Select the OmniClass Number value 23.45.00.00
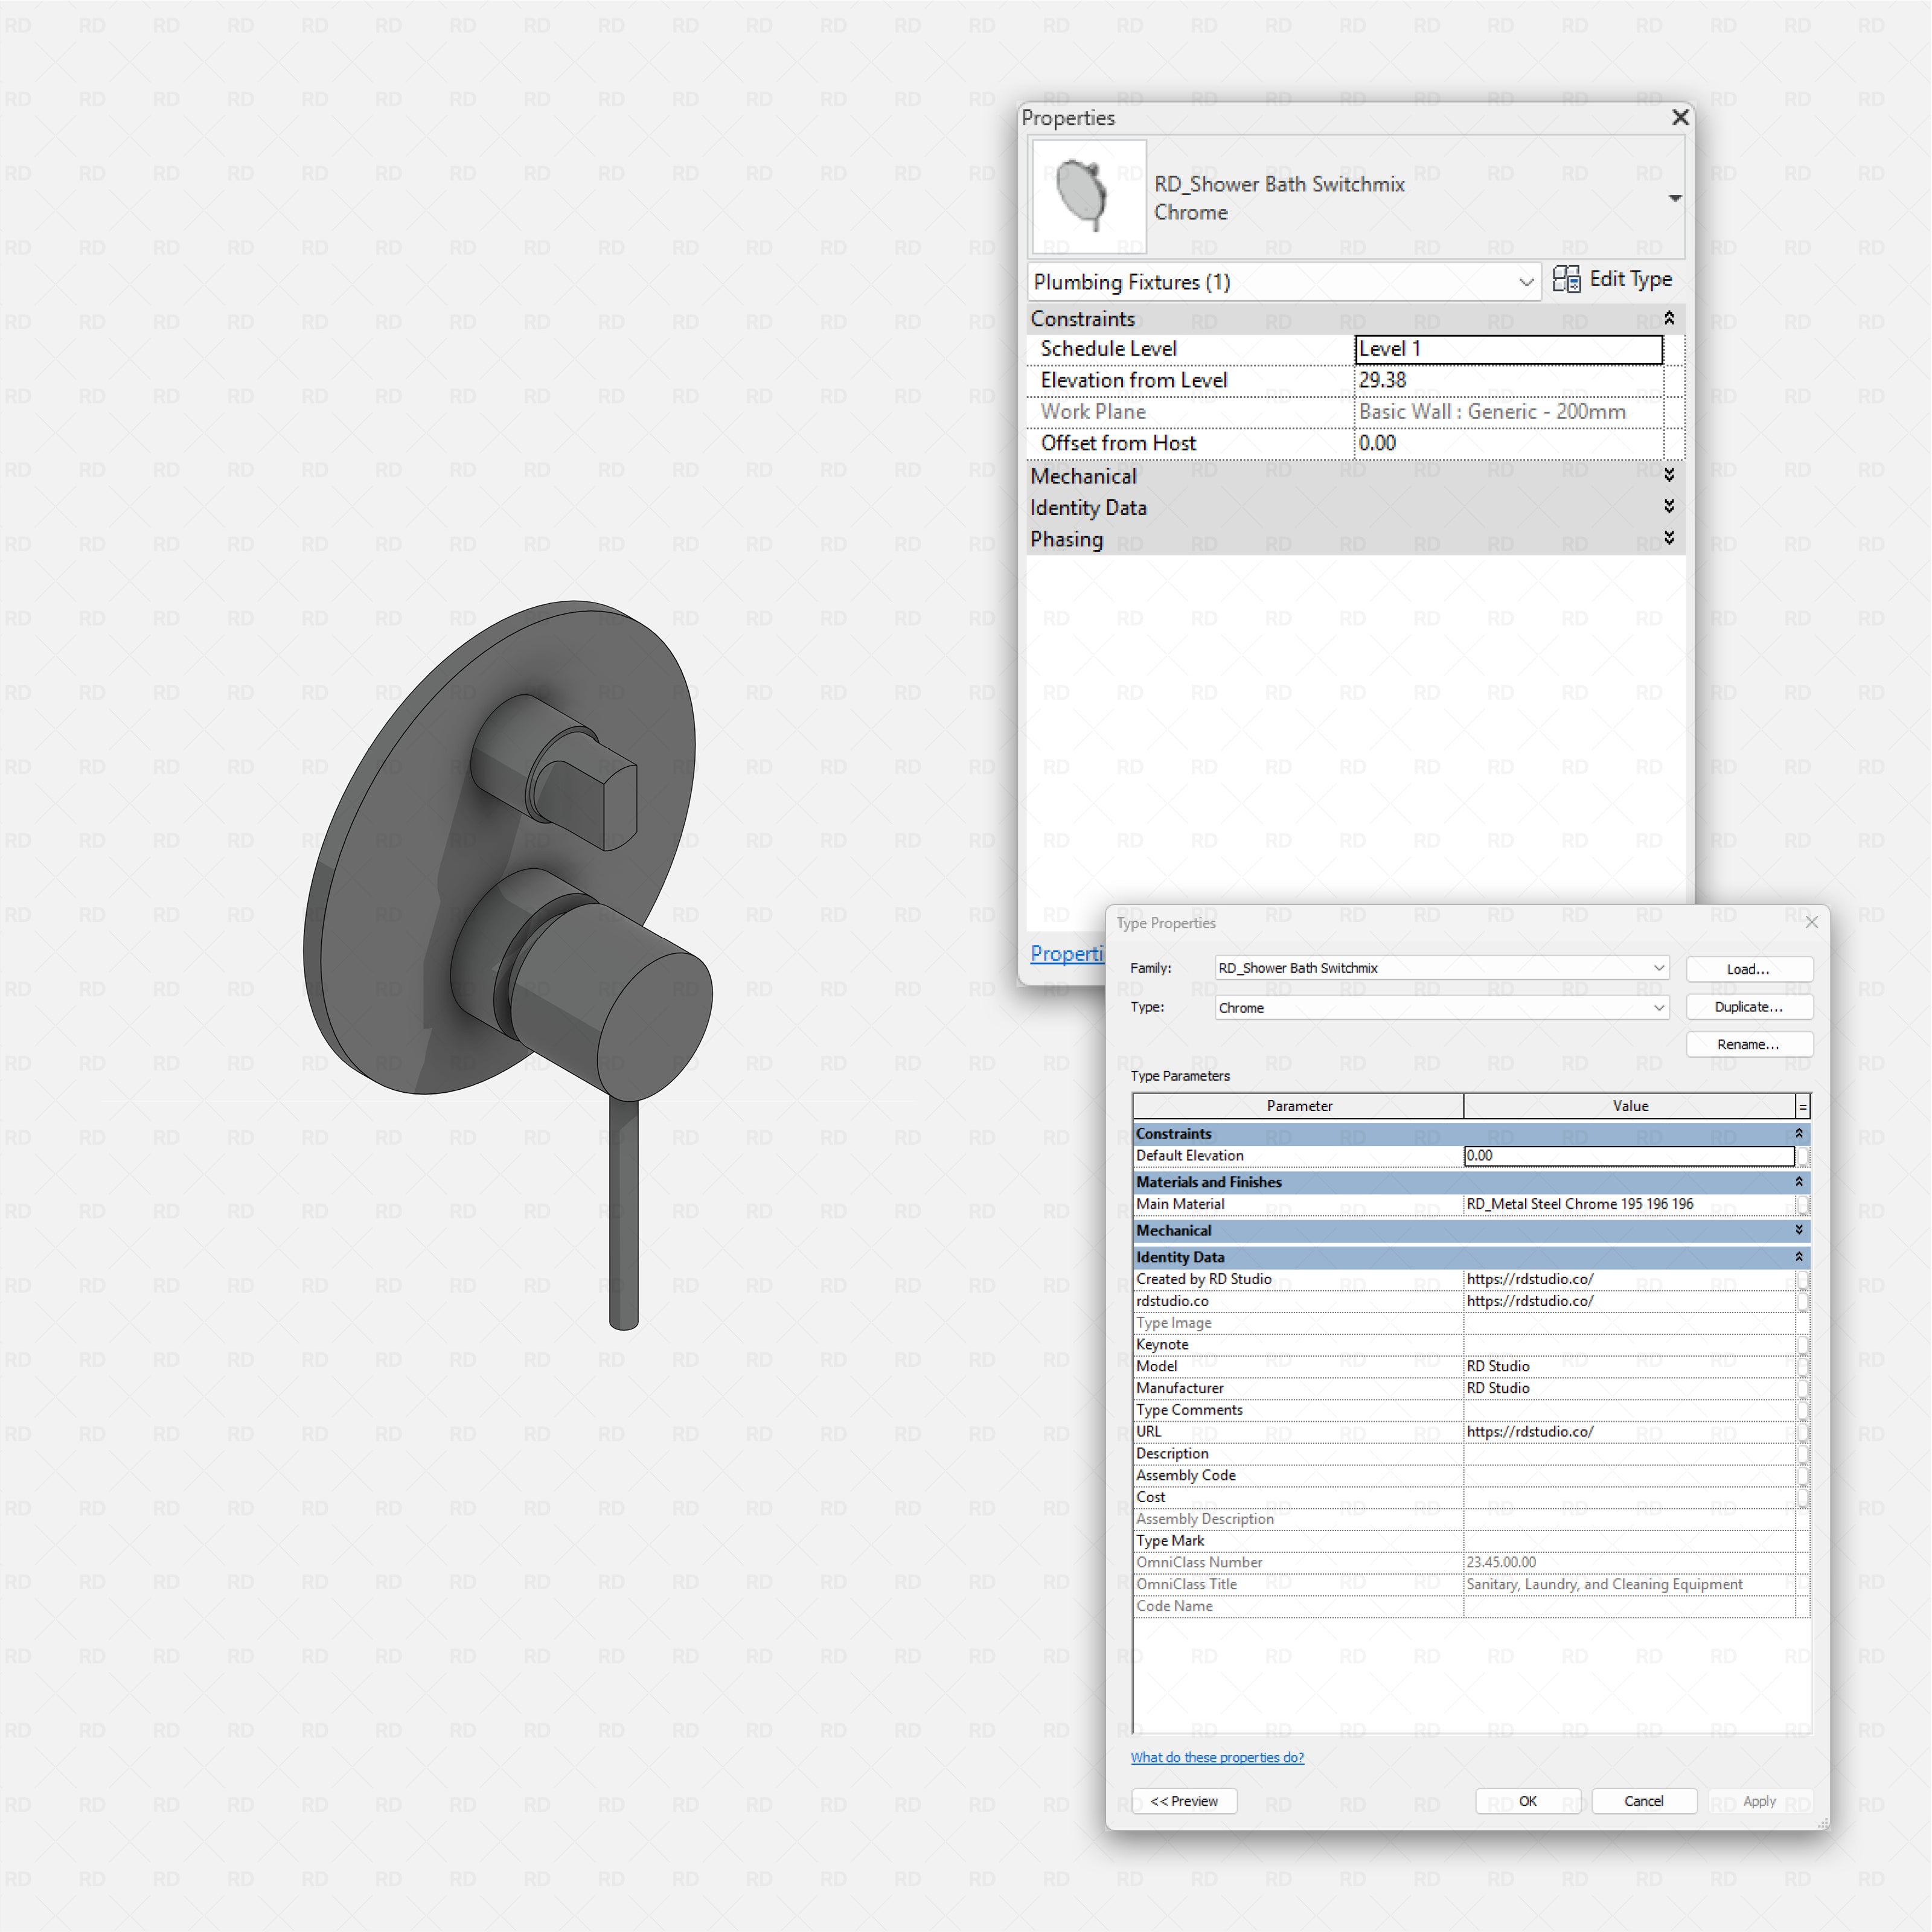 click(1629, 1563)
